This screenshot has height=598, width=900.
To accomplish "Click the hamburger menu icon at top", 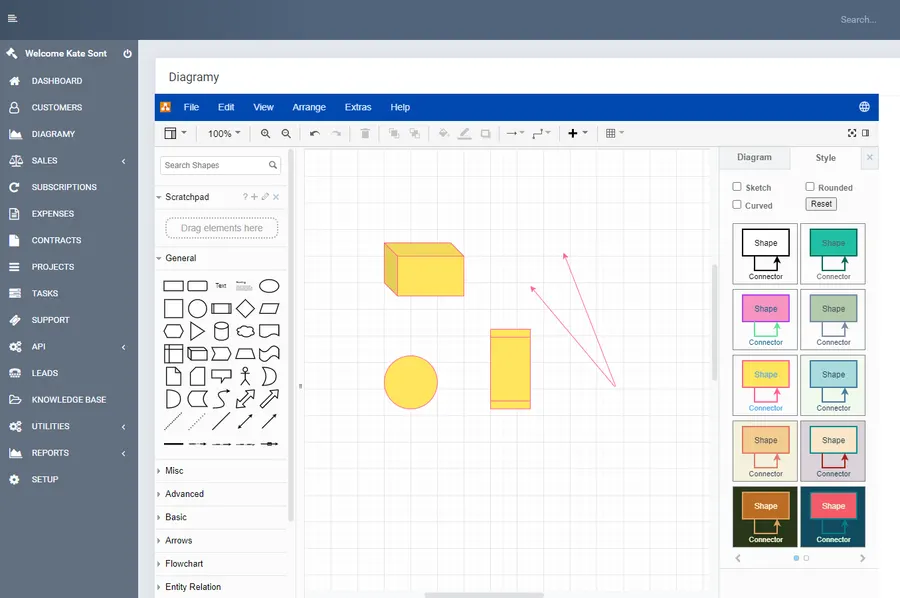I will pyautogui.click(x=13, y=18).
